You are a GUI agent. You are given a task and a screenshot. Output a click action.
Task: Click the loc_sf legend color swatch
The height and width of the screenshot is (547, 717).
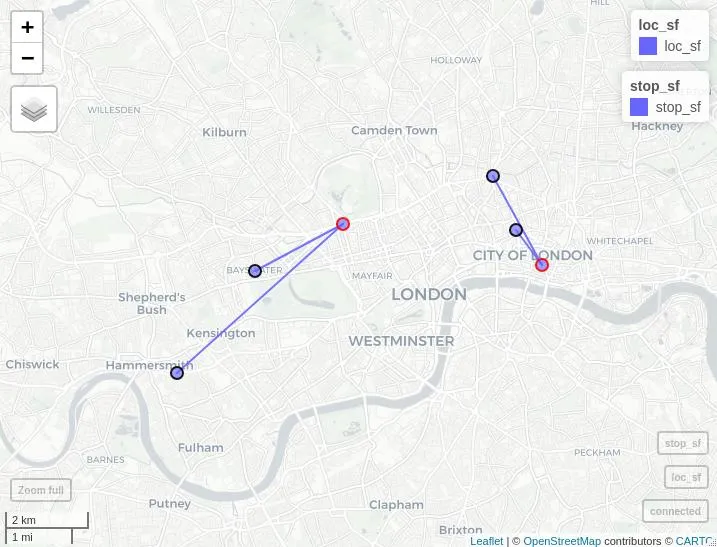pyautogui.click(x=648, y=46)
